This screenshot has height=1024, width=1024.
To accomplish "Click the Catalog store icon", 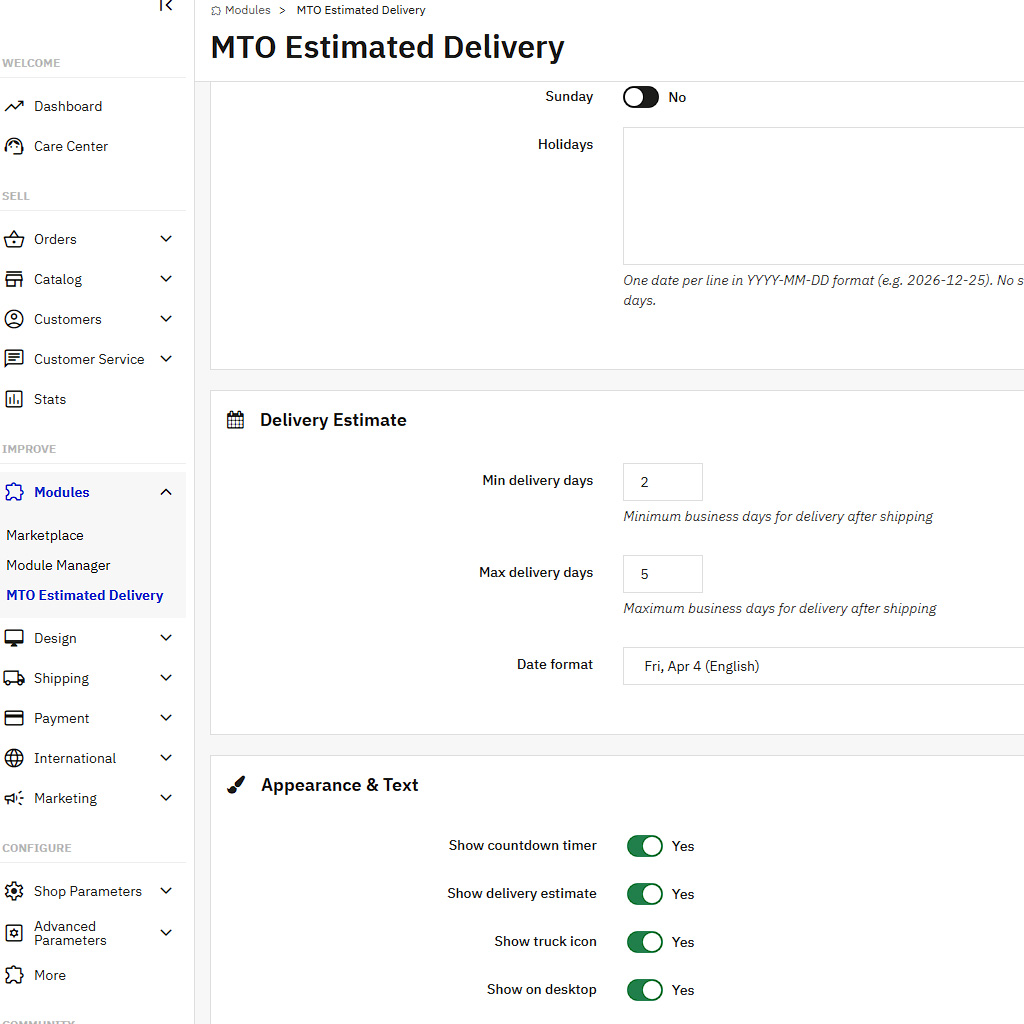I will [x=14, y=280].
